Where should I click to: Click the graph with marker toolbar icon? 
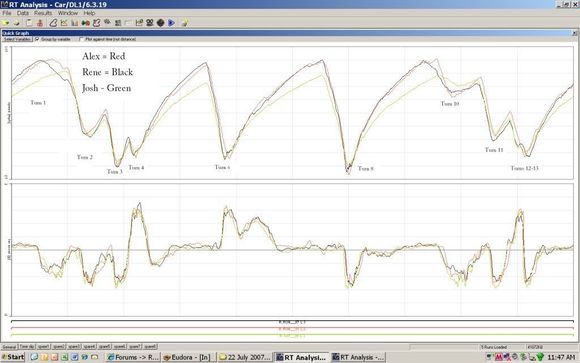pyautogui.click(x=139, y=23)
